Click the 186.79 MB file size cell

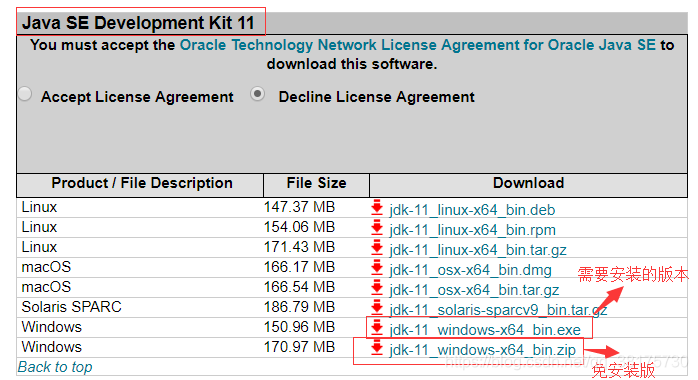click(299, 307)
